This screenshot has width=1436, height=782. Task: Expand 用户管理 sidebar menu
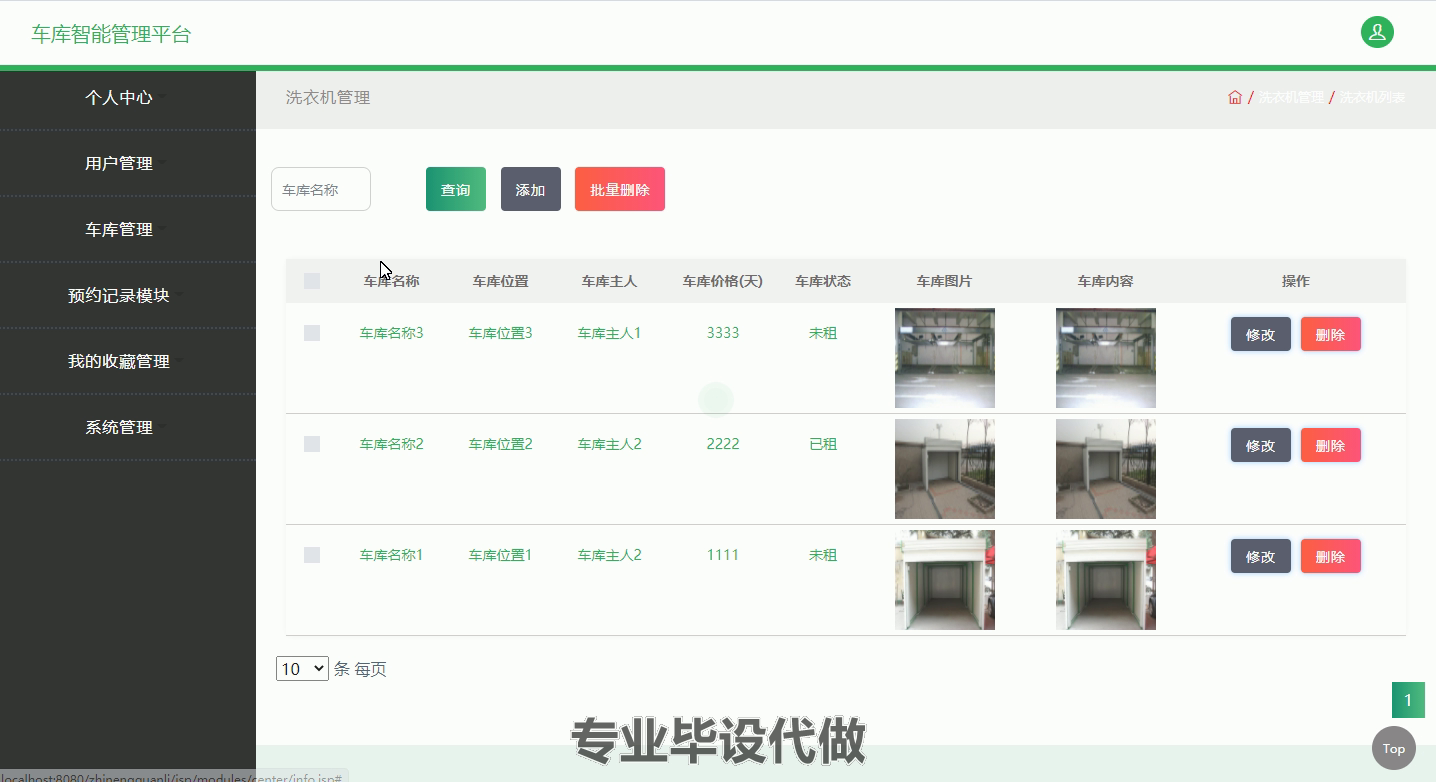click(128, 164)
